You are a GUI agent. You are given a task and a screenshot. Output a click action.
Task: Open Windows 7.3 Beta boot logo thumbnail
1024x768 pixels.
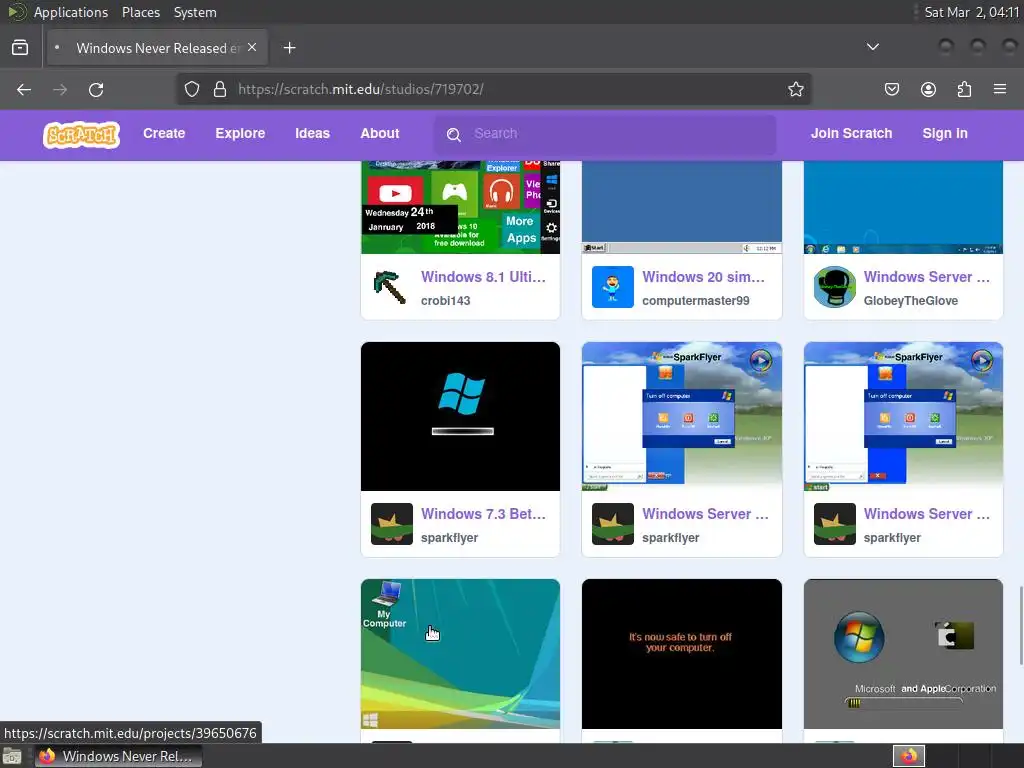pos(460,417)
